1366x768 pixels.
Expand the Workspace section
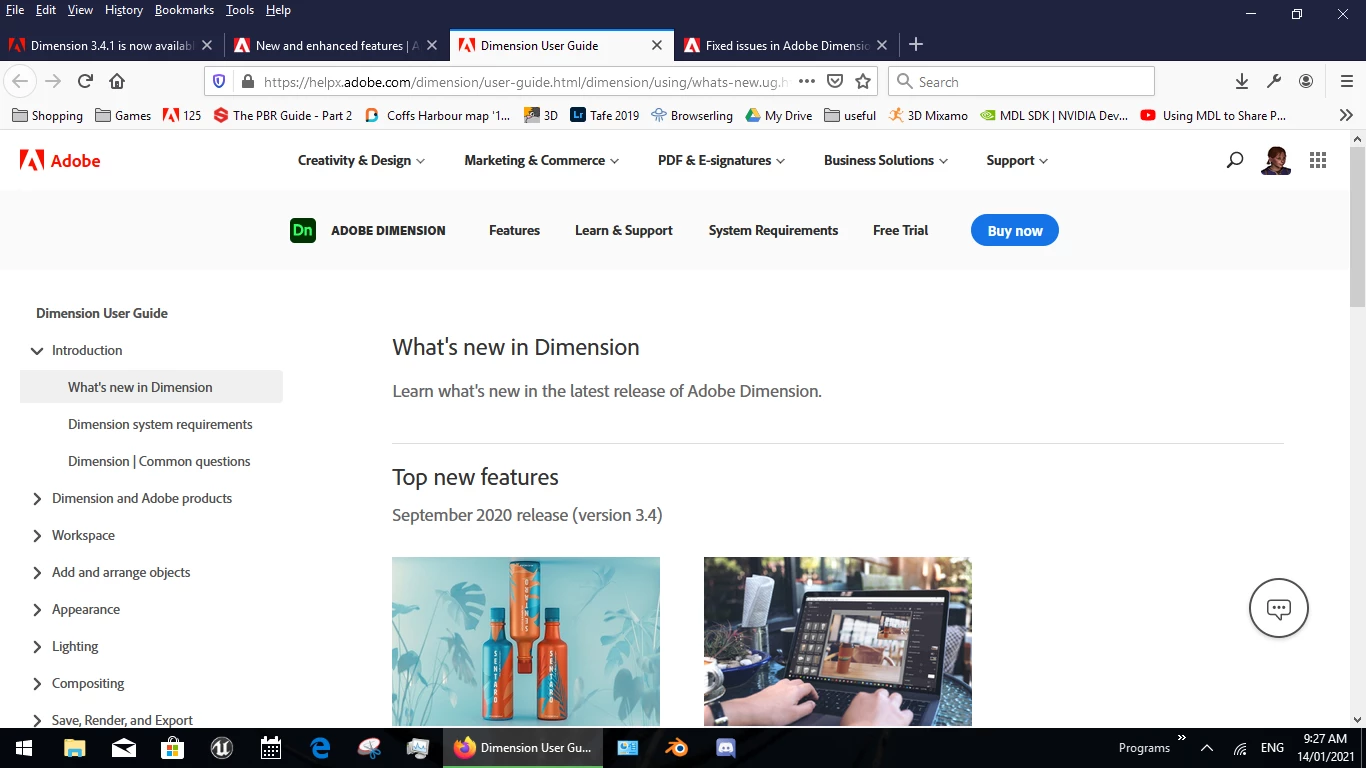tap(37, 536)
